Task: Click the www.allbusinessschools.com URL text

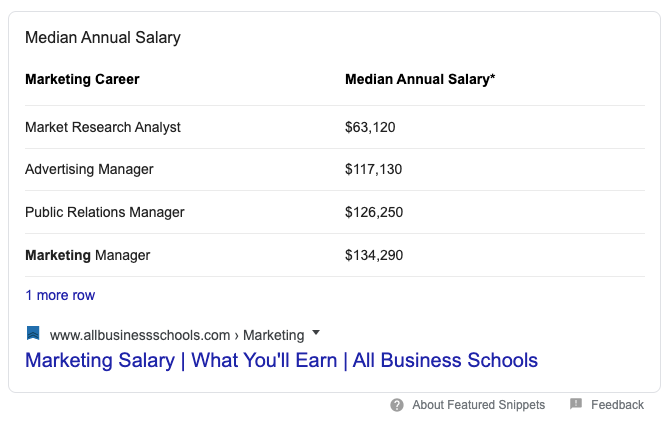Action: point(140,335)
